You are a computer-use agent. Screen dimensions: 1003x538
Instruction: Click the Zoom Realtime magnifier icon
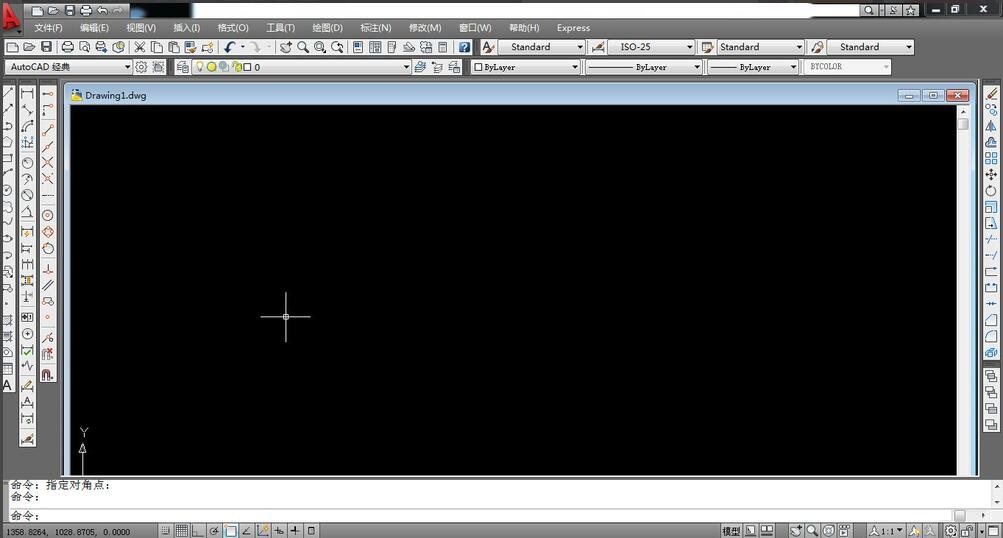tap(303, 47)
